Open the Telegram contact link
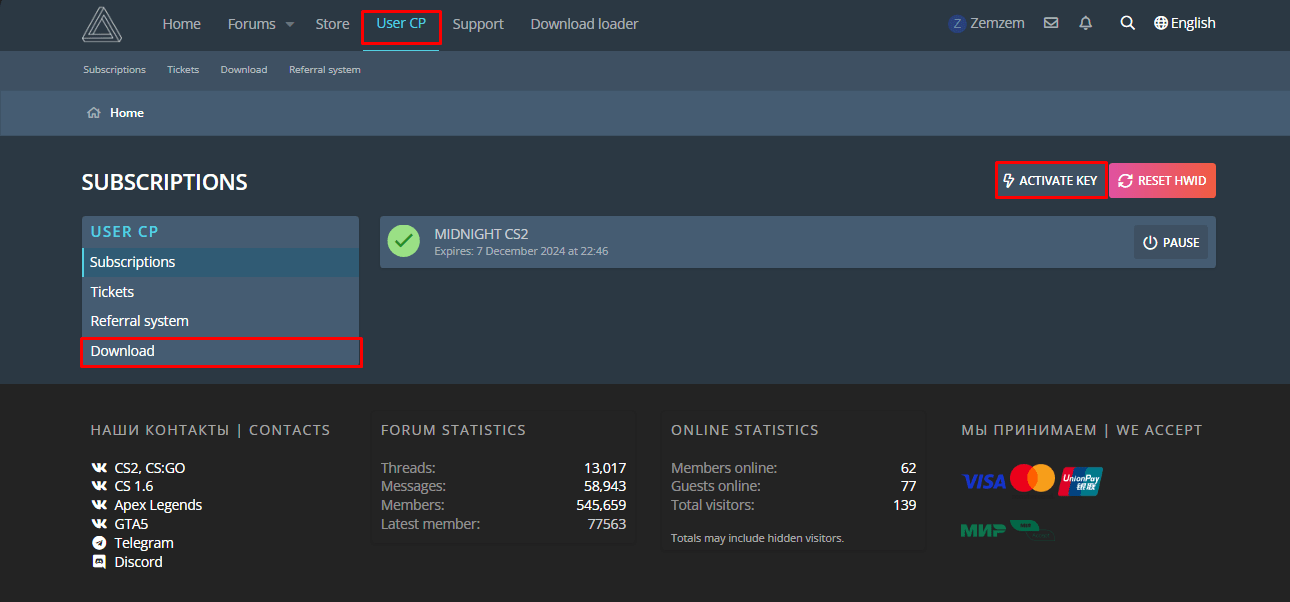 click(144, 543)
